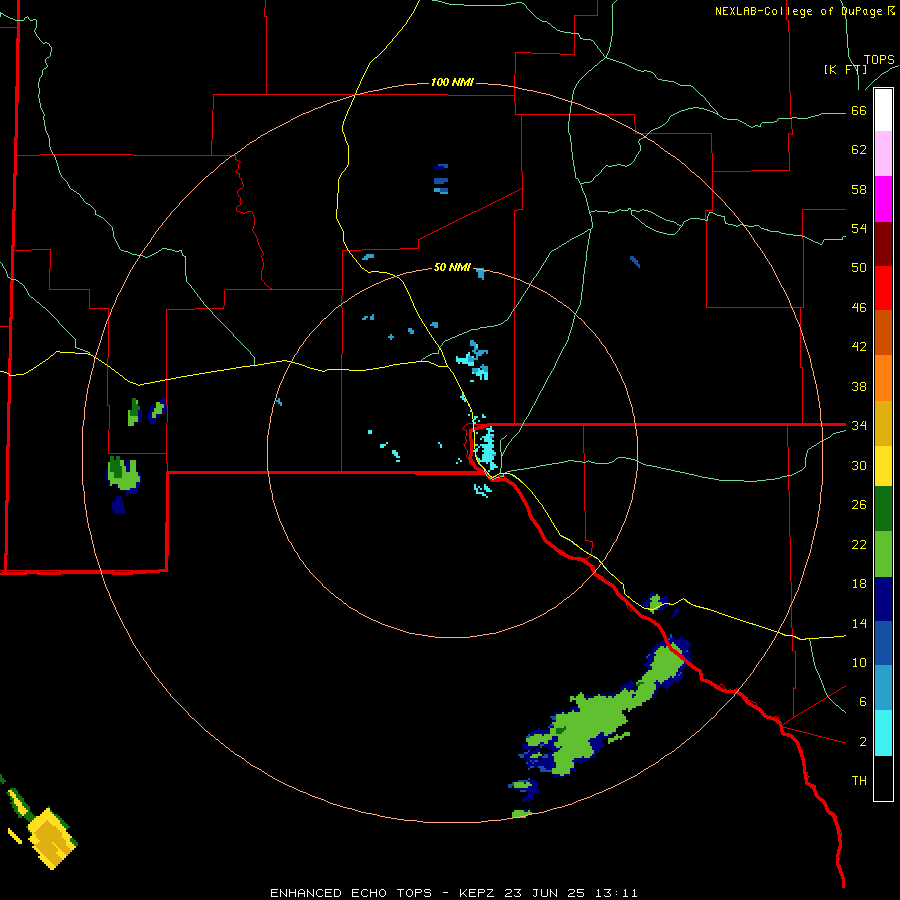
Task: Click the '22' legend value
Action: click(x=859, y=544)
